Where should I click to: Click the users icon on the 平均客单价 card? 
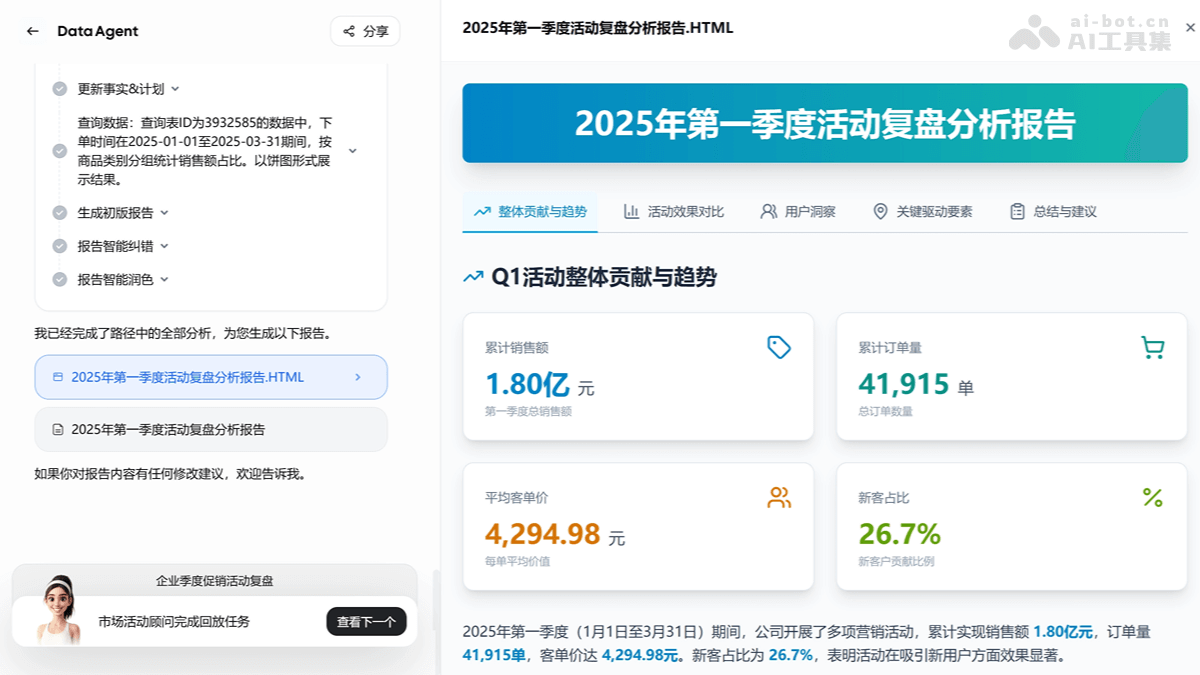pos(778,496)
